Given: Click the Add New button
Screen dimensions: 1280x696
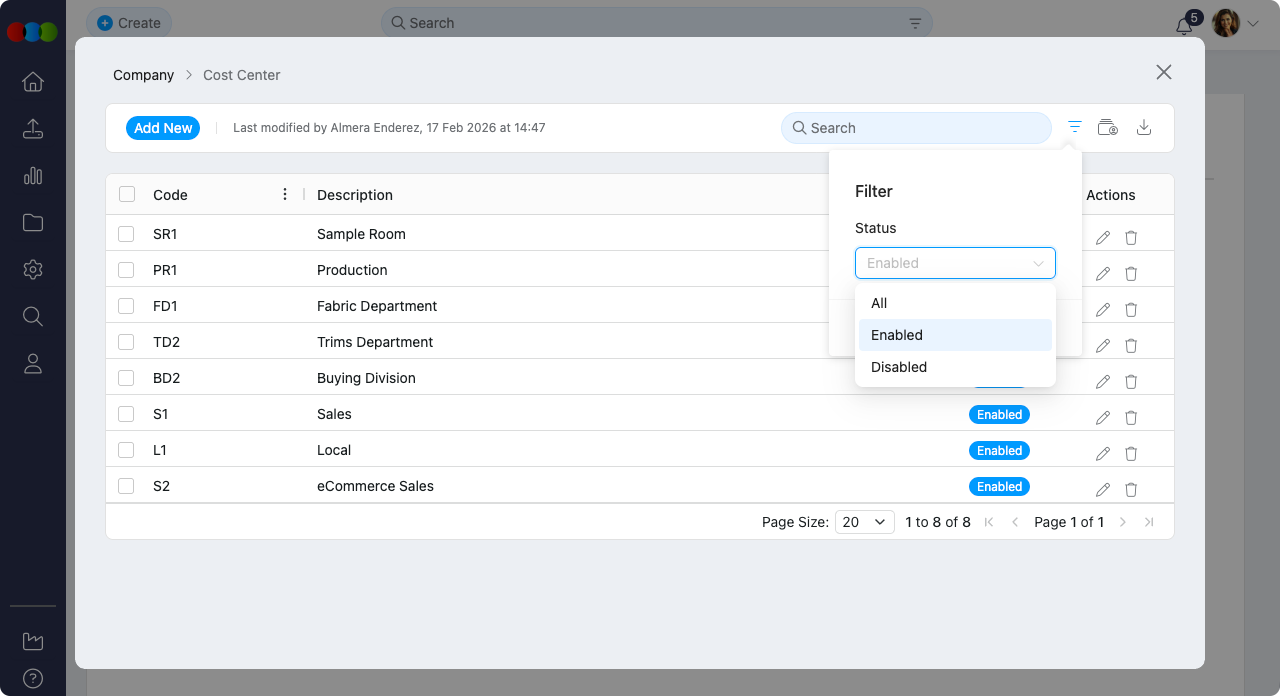Looking at the screenshot, I should 163,128.
